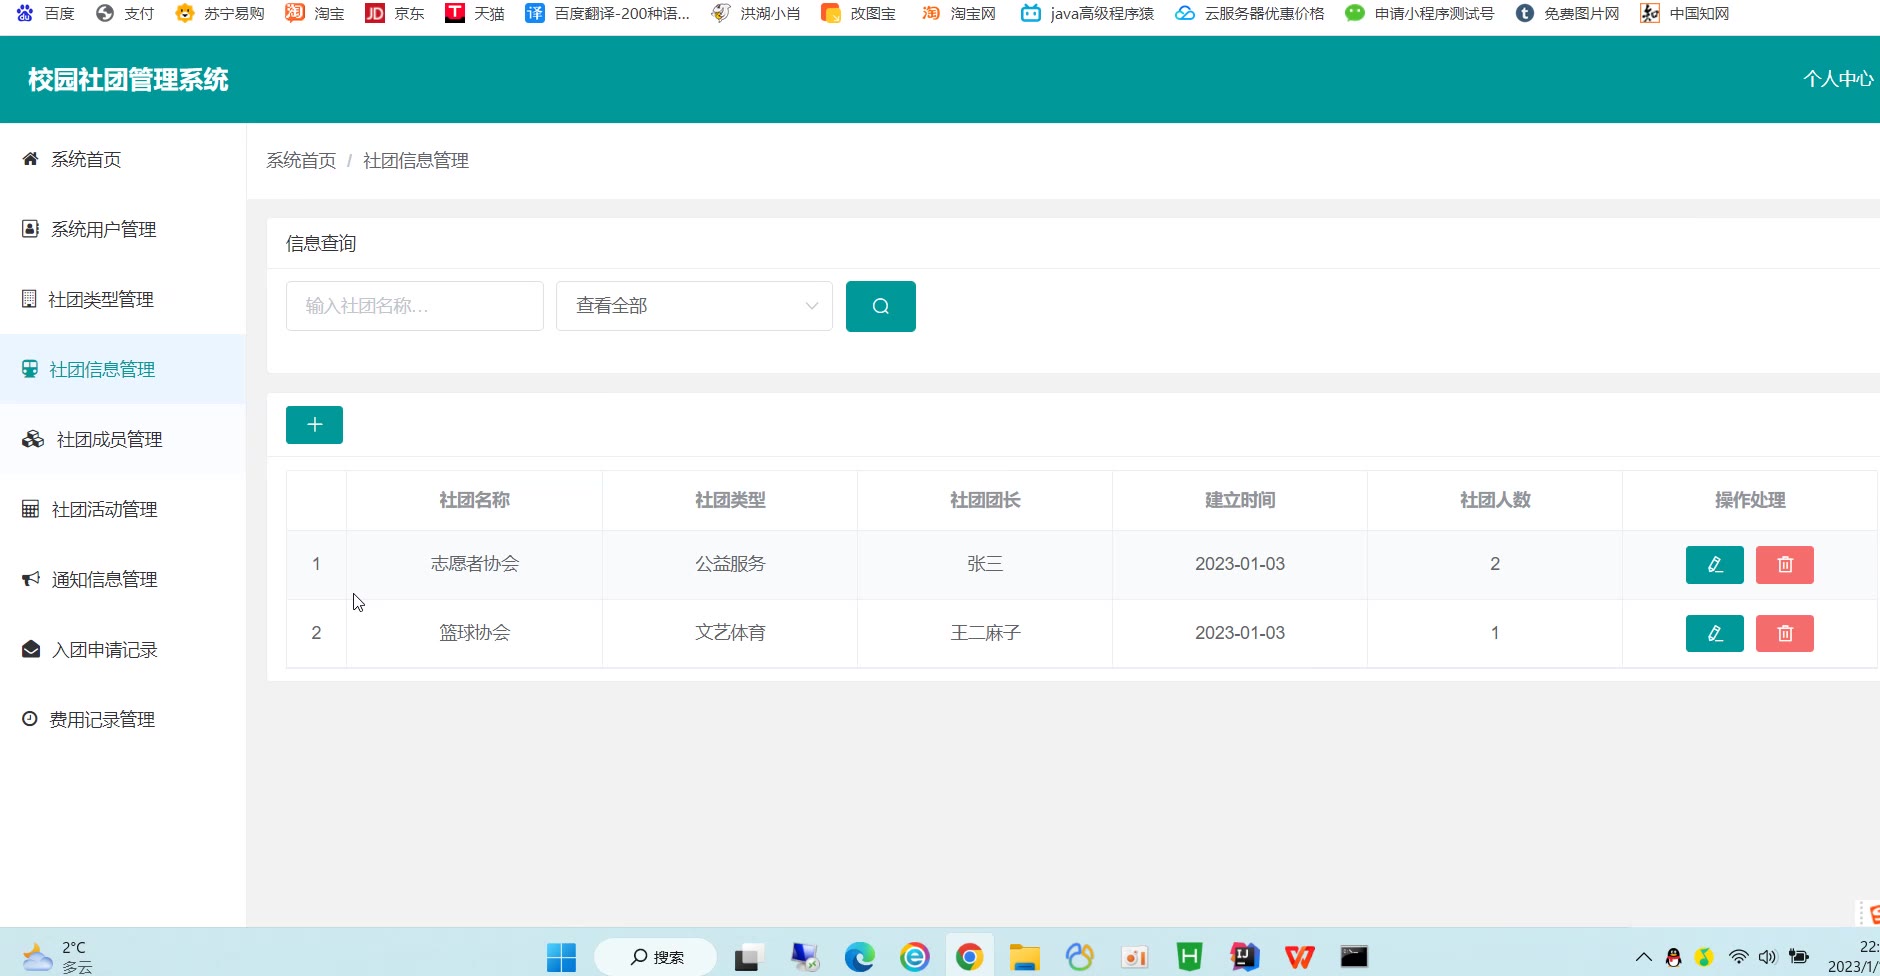The height and width of the screenshot is (976, 1880).
Task: Click 系统首页 in the breadcrumb
Action: point(301,161)
